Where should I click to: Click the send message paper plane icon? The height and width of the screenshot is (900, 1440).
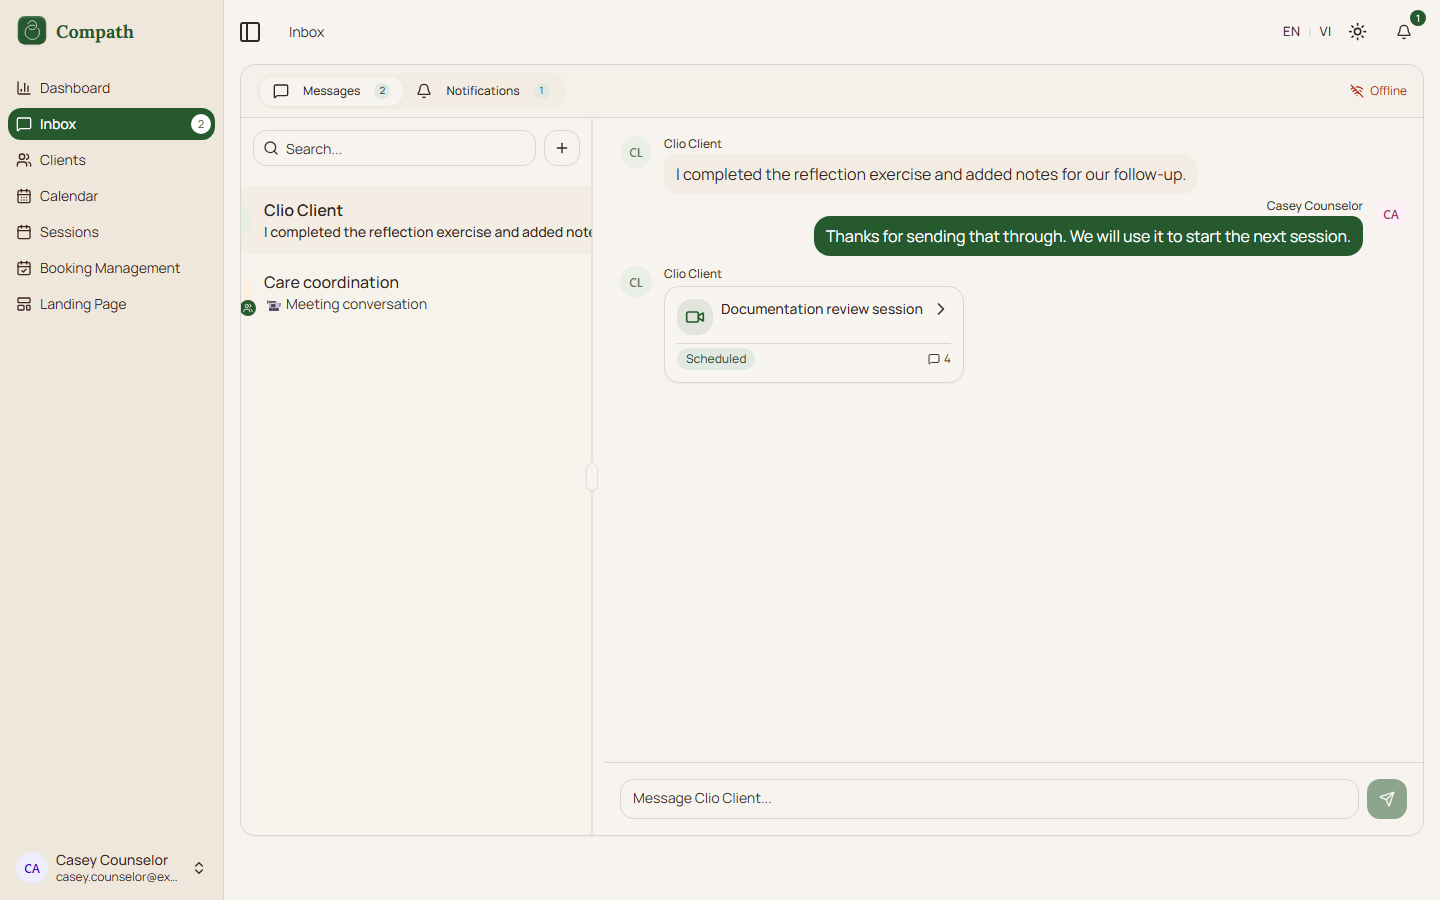1386,799
